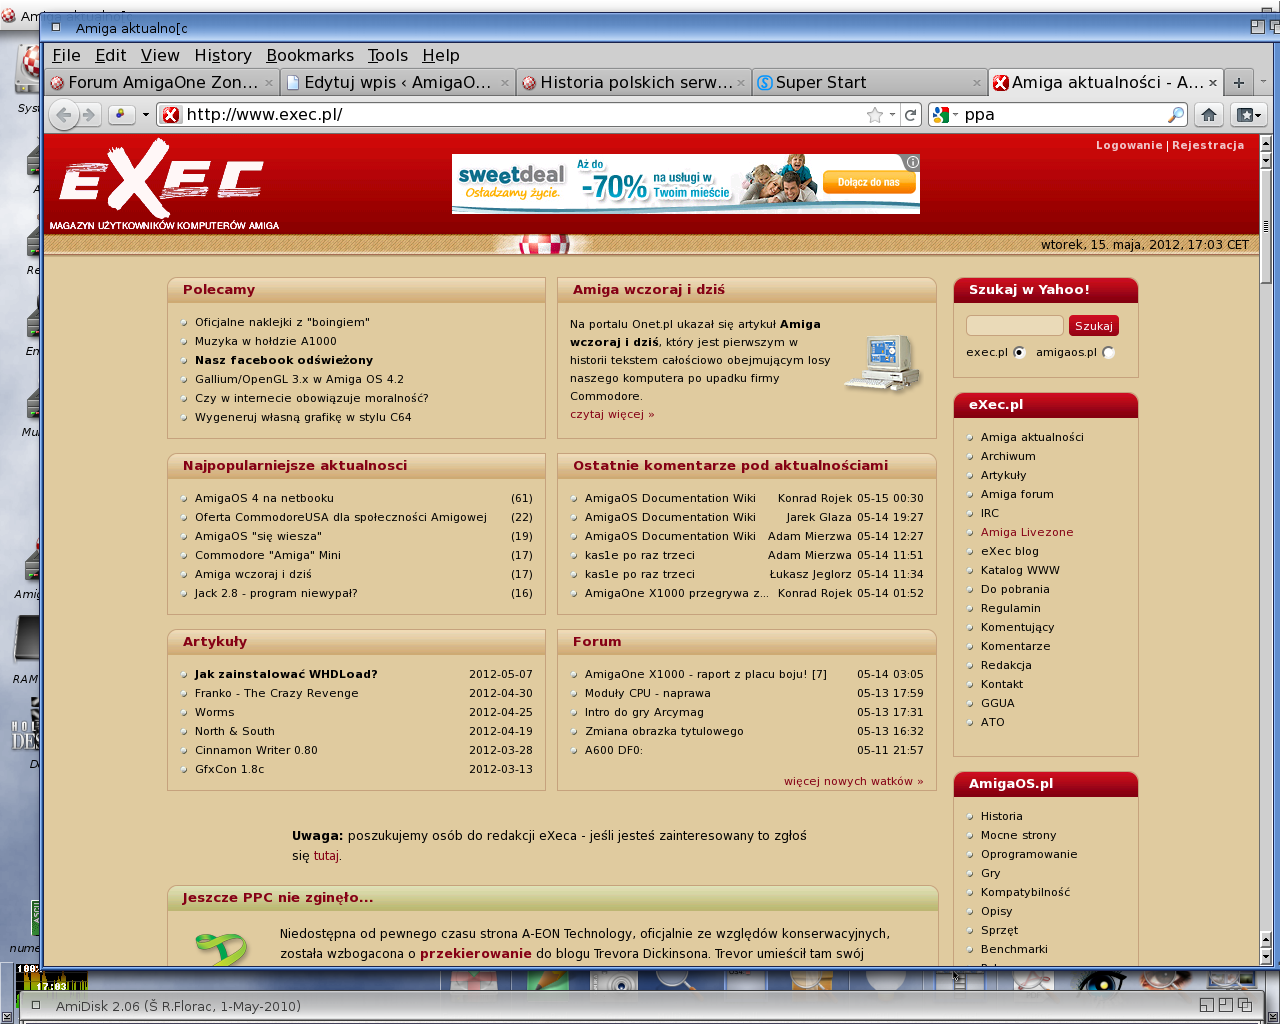The width and height of the screenshot is (1280, 1024).
Task: Go forward with the browser forward arrow
Action: click(88, 115)
